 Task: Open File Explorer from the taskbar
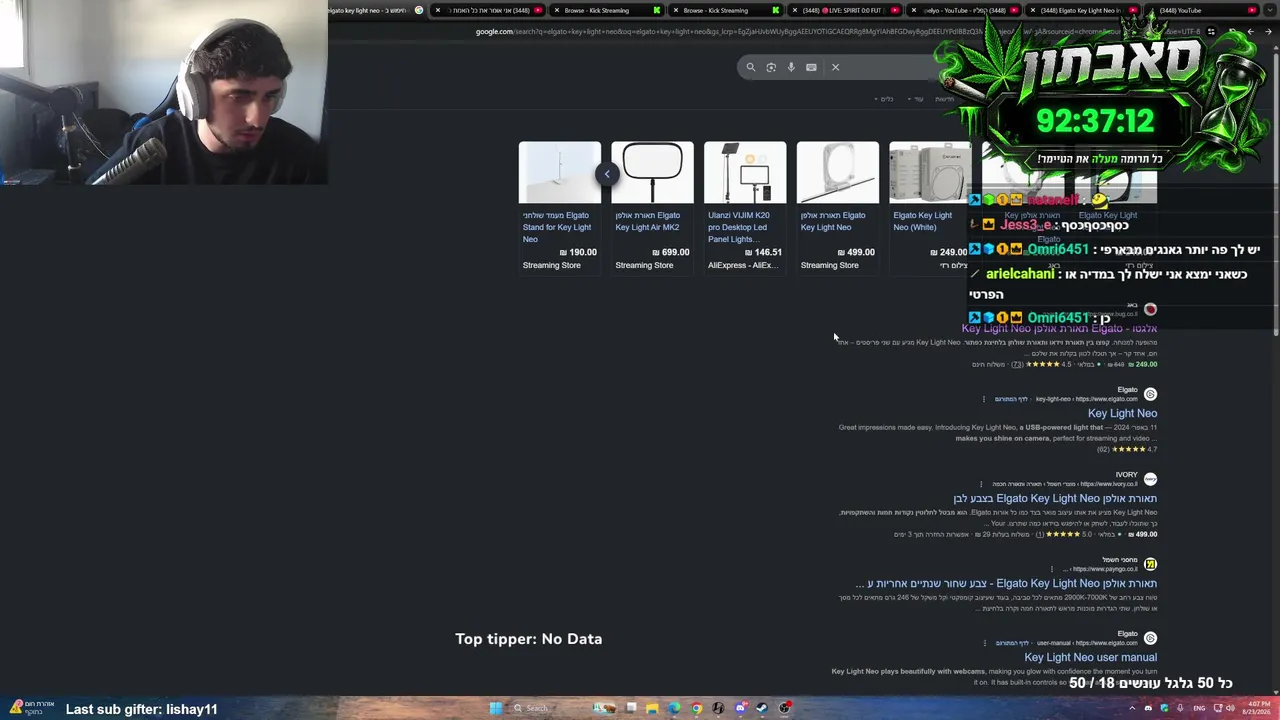point(652,708)
